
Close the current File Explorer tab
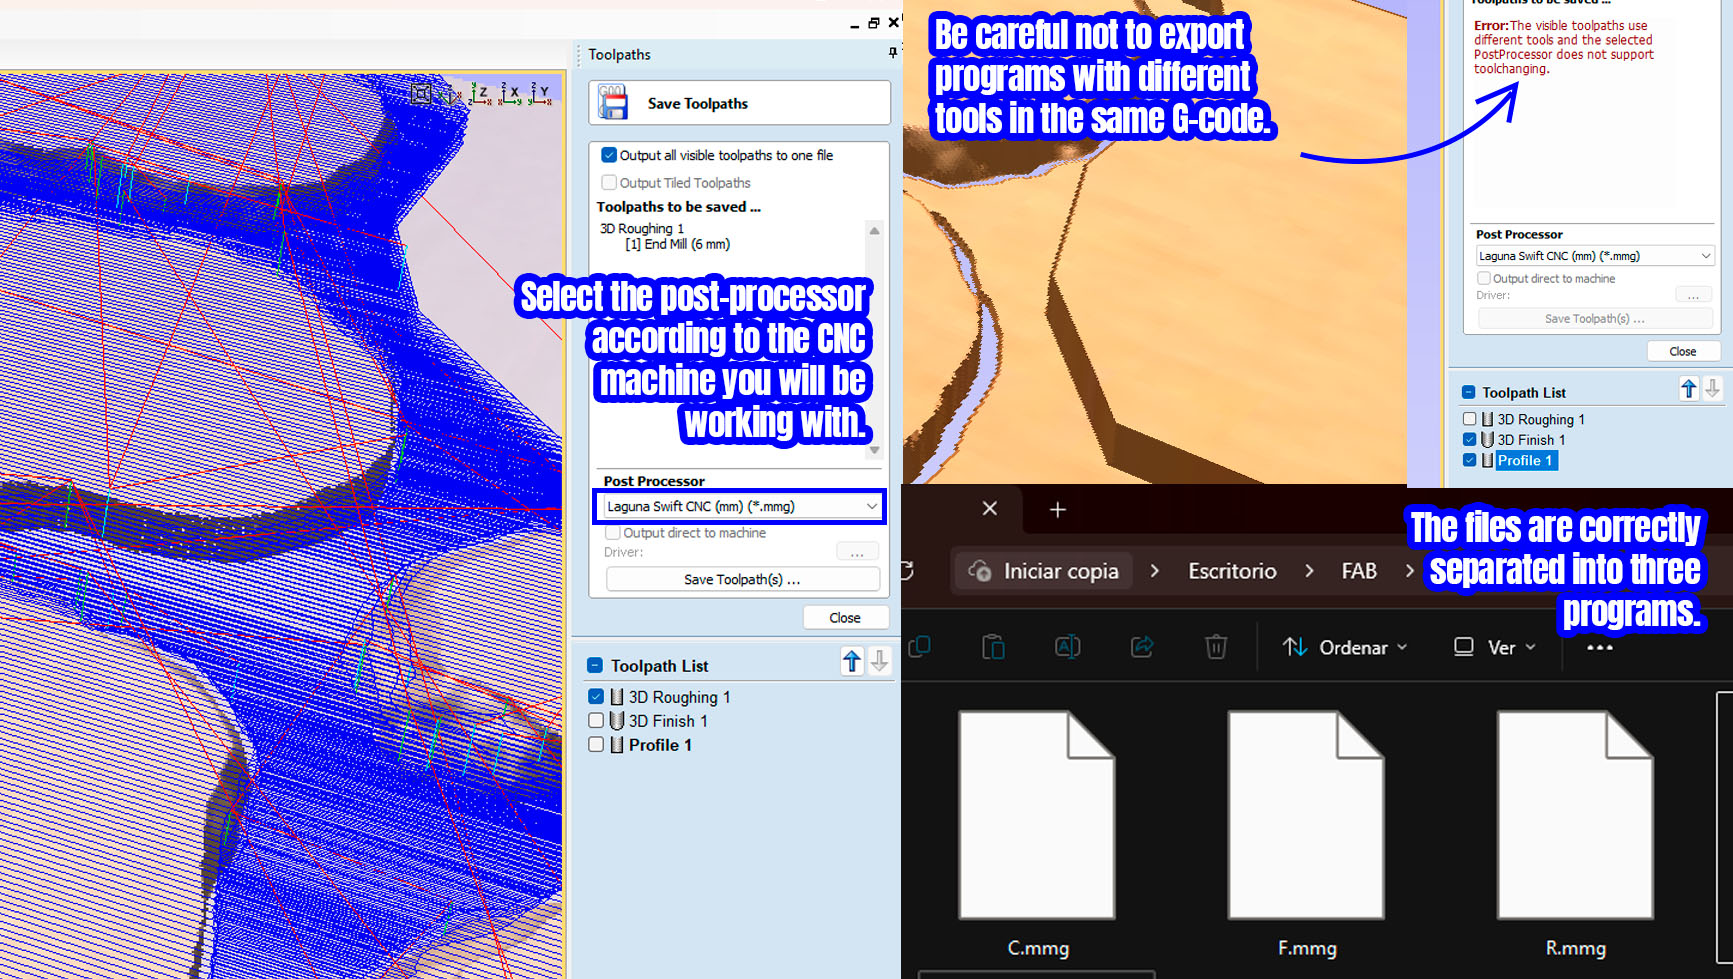click(x=990, y=509)
